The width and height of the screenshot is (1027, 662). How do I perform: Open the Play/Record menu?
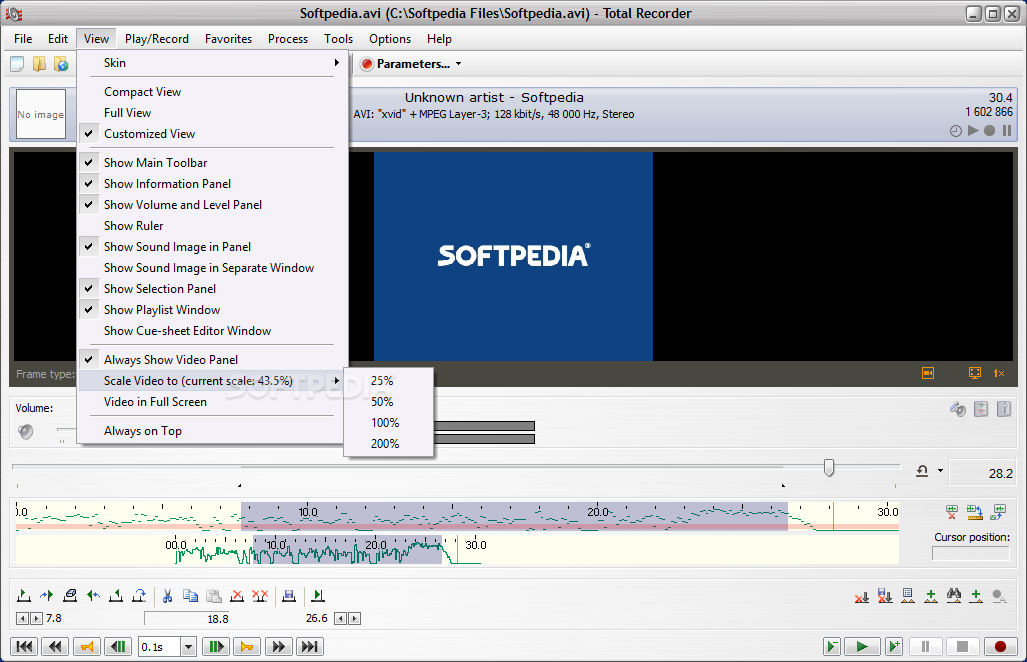coord(157,39)
